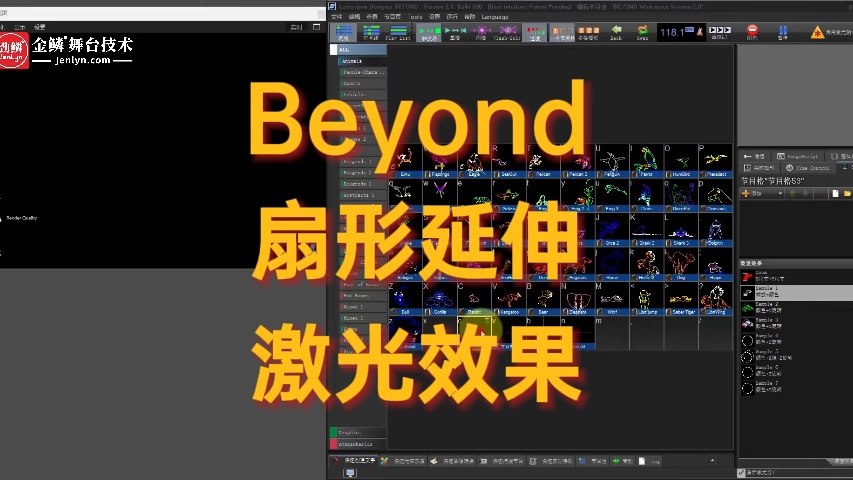Select the Parrot cue thumbnail

tap(646, 162)
